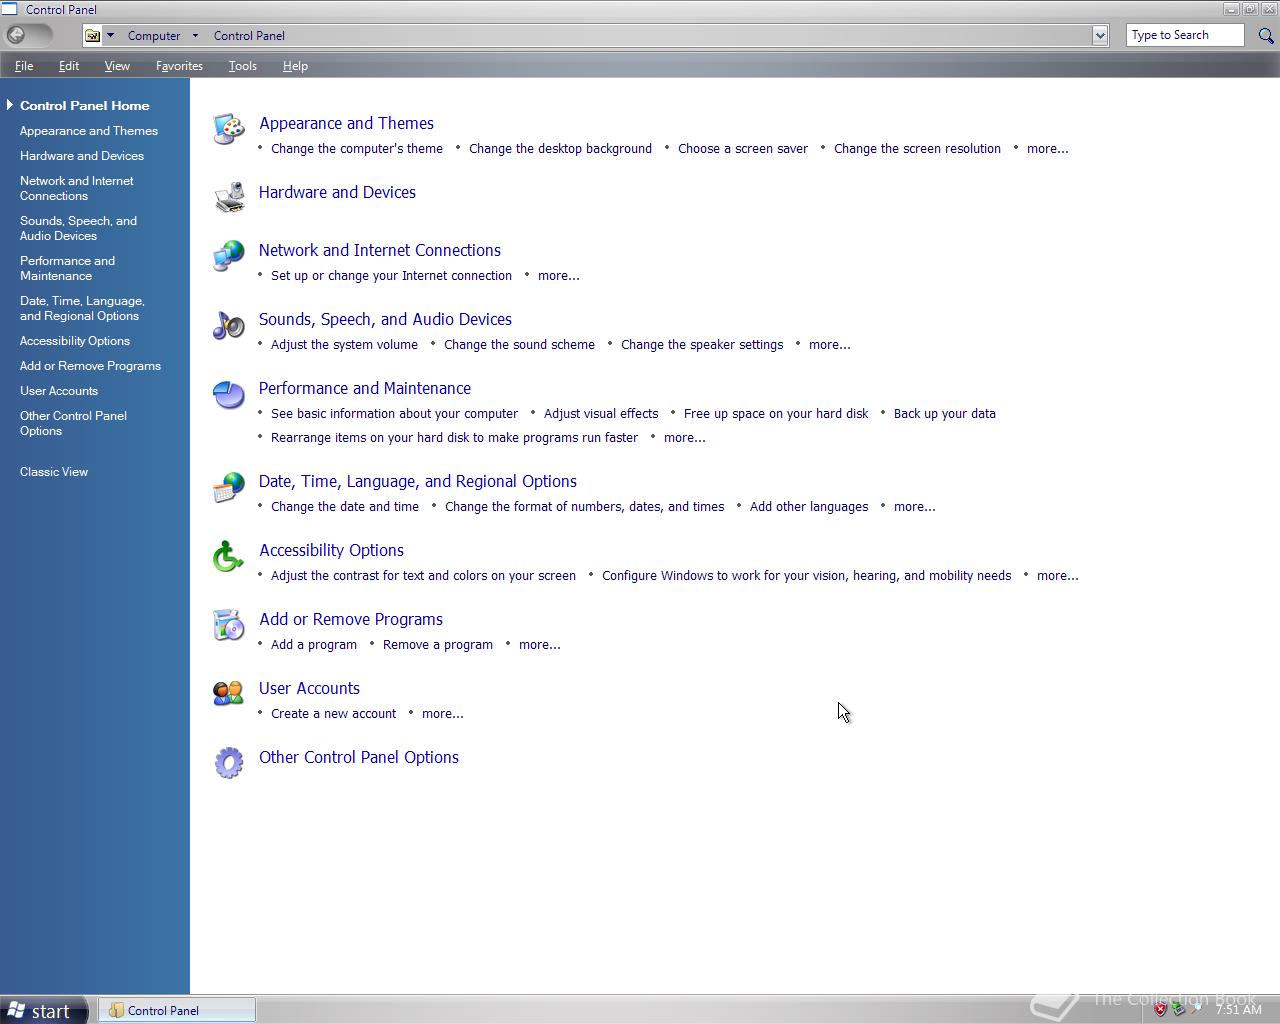Image resolution: width=1280 pixels, height=1024 pixels.
Task: Click the Hardware and Devices printer icon
Action: tap(228, 197)
